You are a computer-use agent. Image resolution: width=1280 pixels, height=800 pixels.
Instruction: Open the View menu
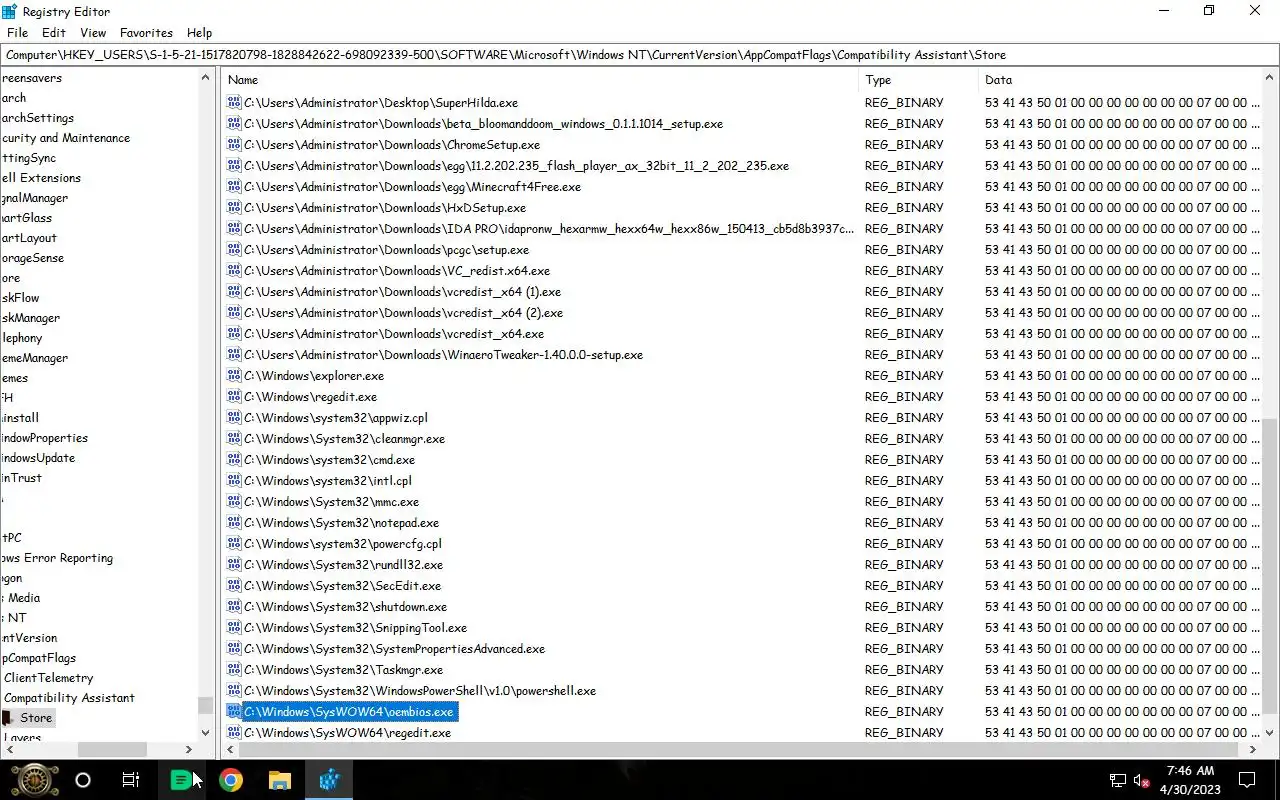tap(93, 33)
